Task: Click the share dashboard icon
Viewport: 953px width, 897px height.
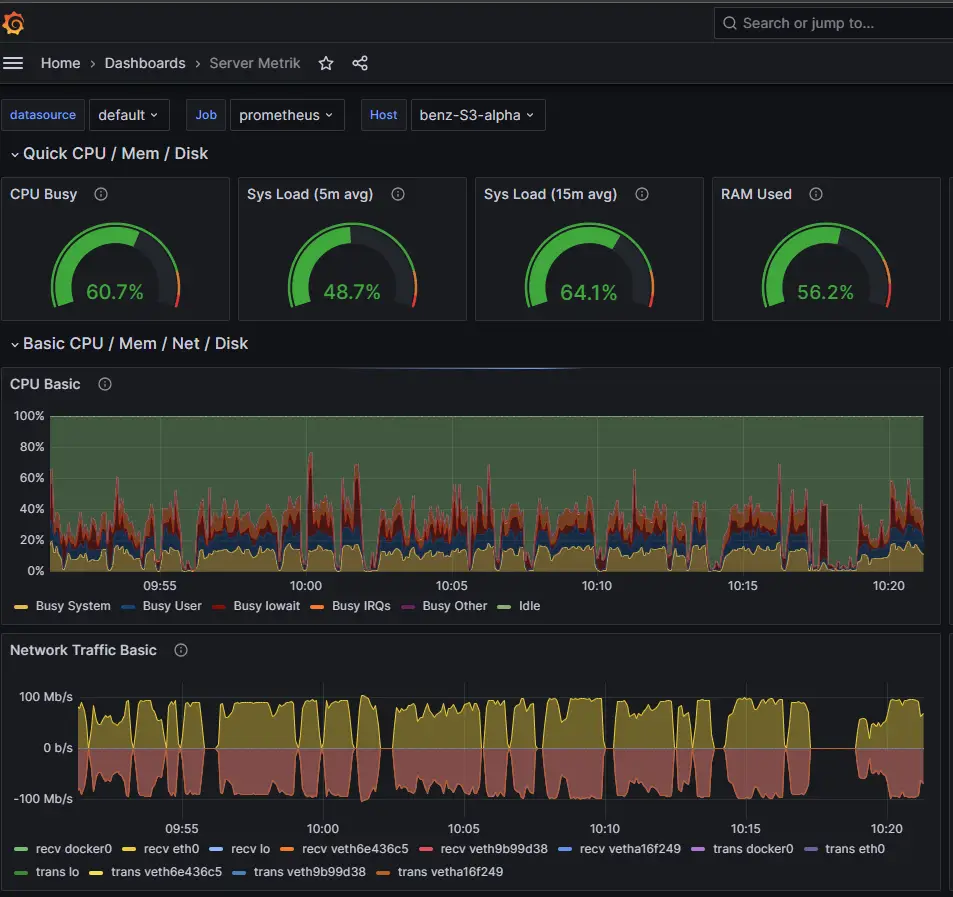Action: click(x=360, y=63)
